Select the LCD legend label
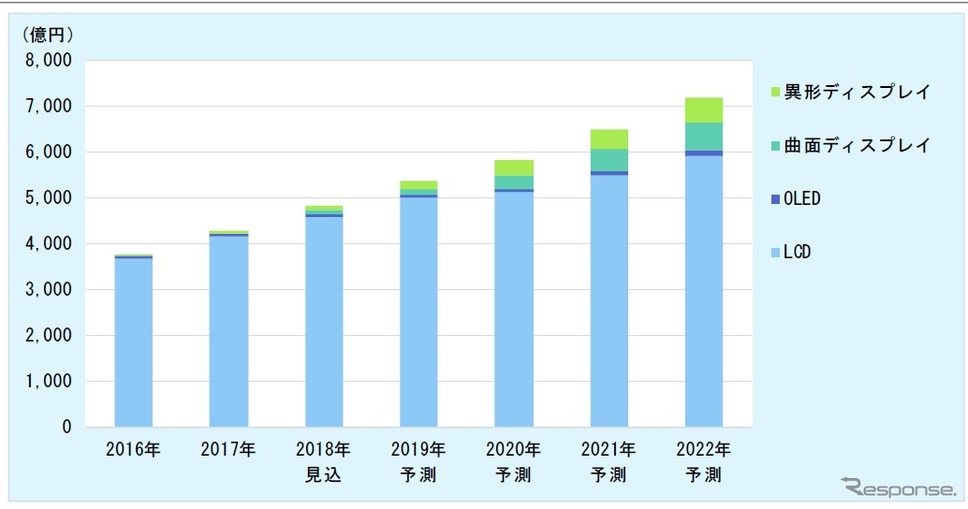968x509 pixels. 797,251
